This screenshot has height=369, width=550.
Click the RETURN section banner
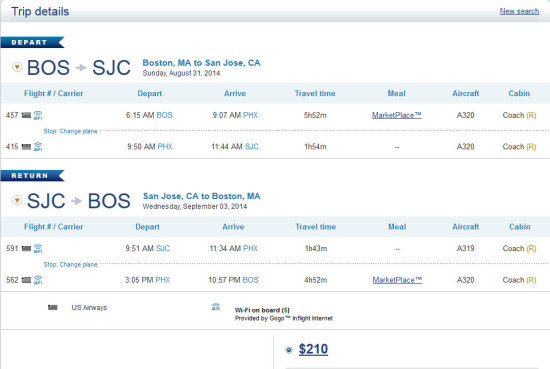point(32,175)
